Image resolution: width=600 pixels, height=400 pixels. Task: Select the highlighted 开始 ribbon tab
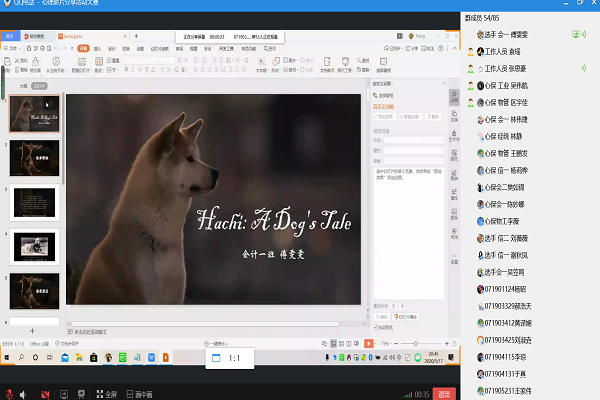click(x=83, y=49)
